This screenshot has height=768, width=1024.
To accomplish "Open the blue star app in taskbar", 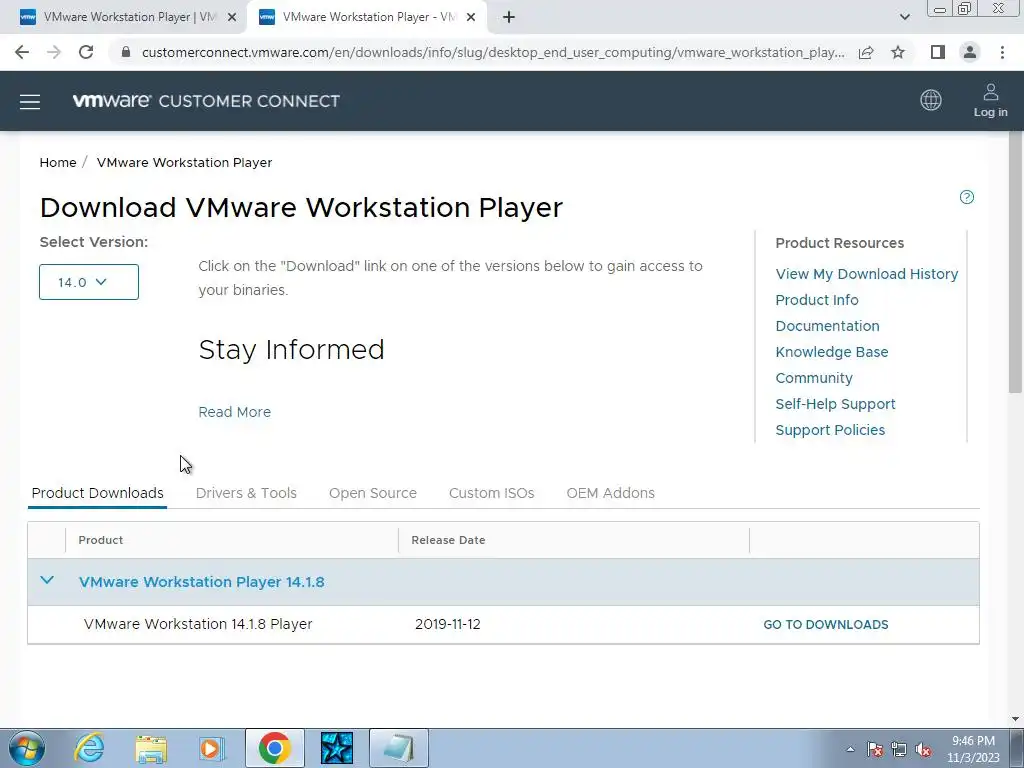I will [337, 748].
